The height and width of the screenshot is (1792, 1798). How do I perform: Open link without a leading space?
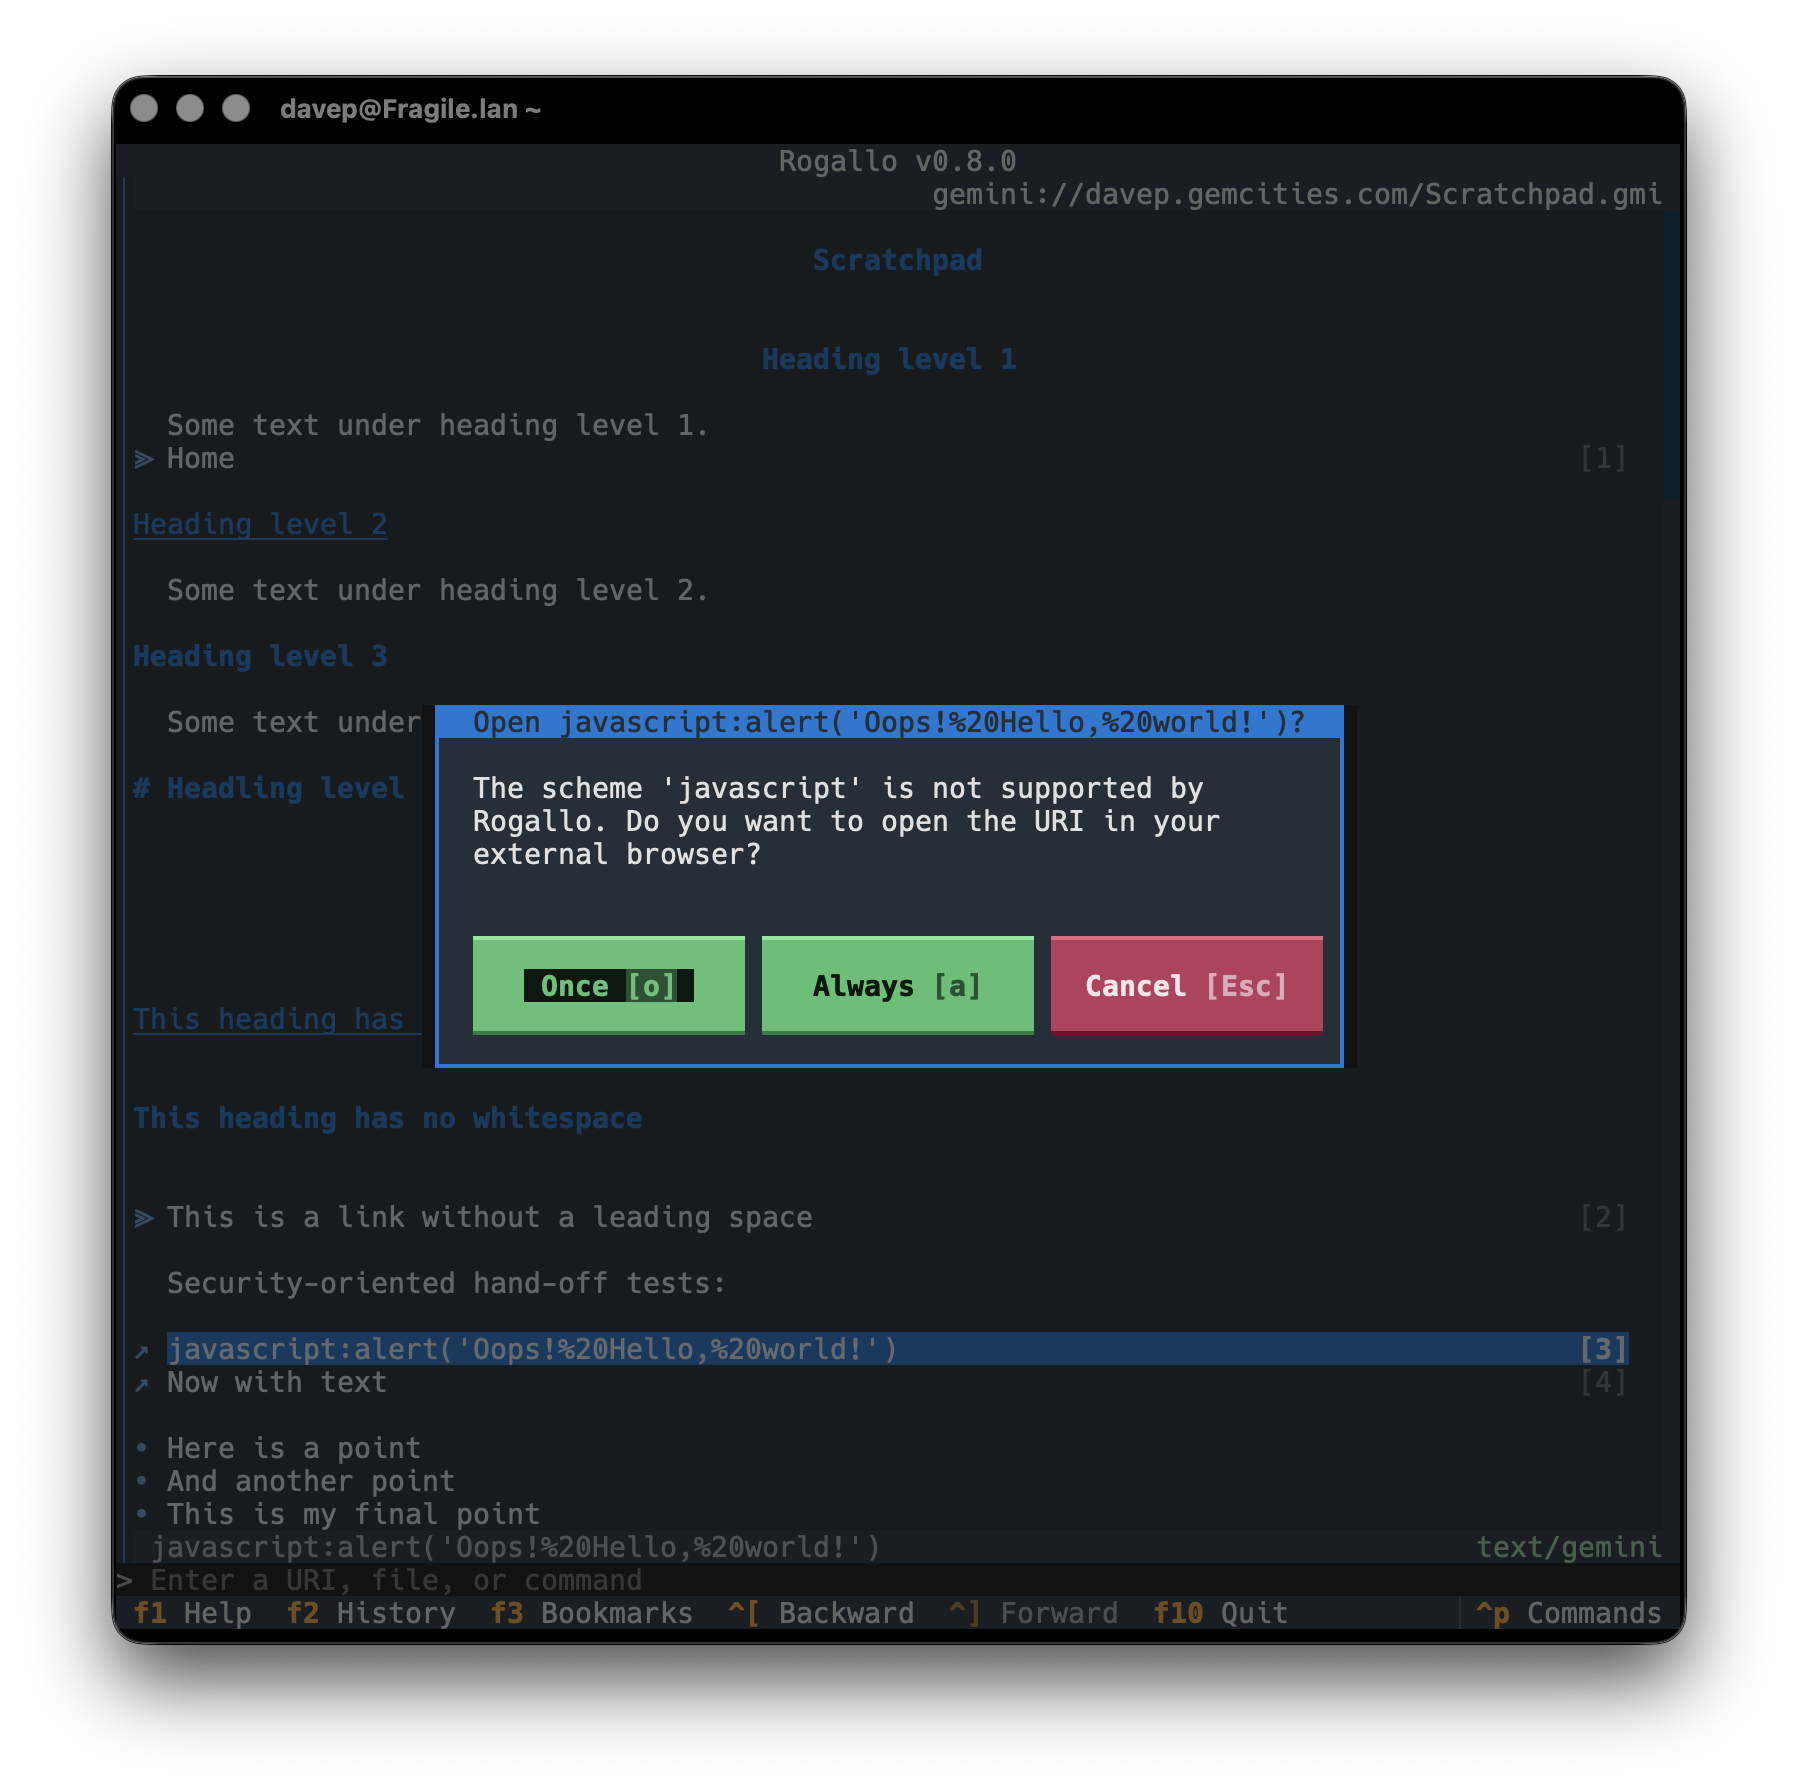[489, 1217]
